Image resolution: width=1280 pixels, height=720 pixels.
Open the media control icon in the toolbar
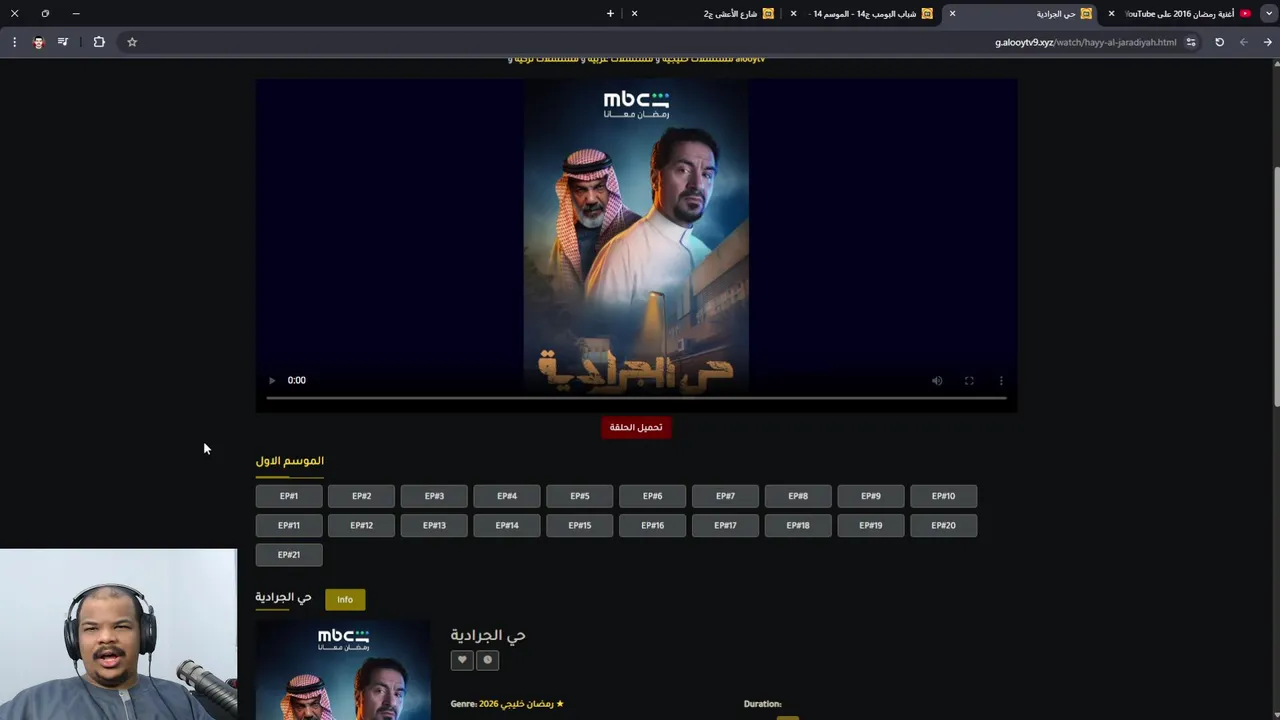tap(63, 42)
